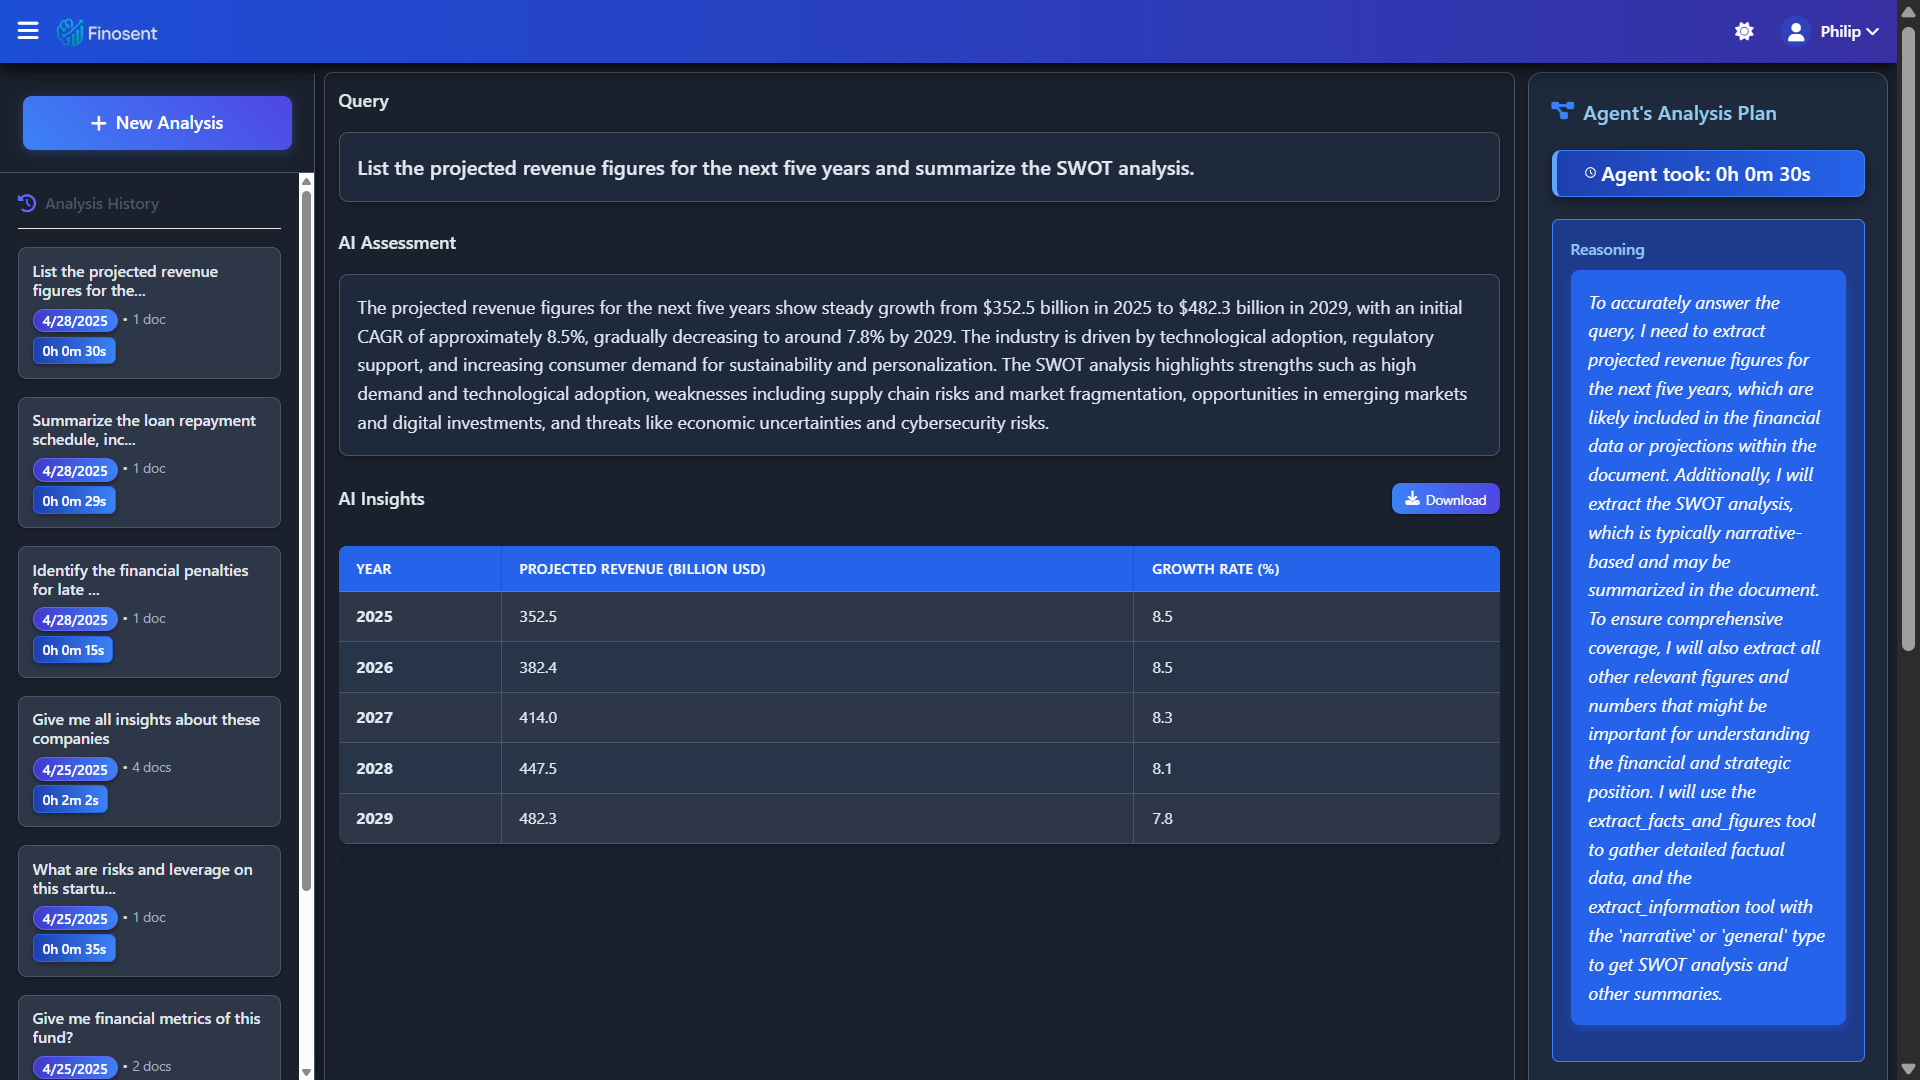Image resolution: width=1920 pixels, height=1080 pixels.
Task: Click the Query heading
Action: 363,101
